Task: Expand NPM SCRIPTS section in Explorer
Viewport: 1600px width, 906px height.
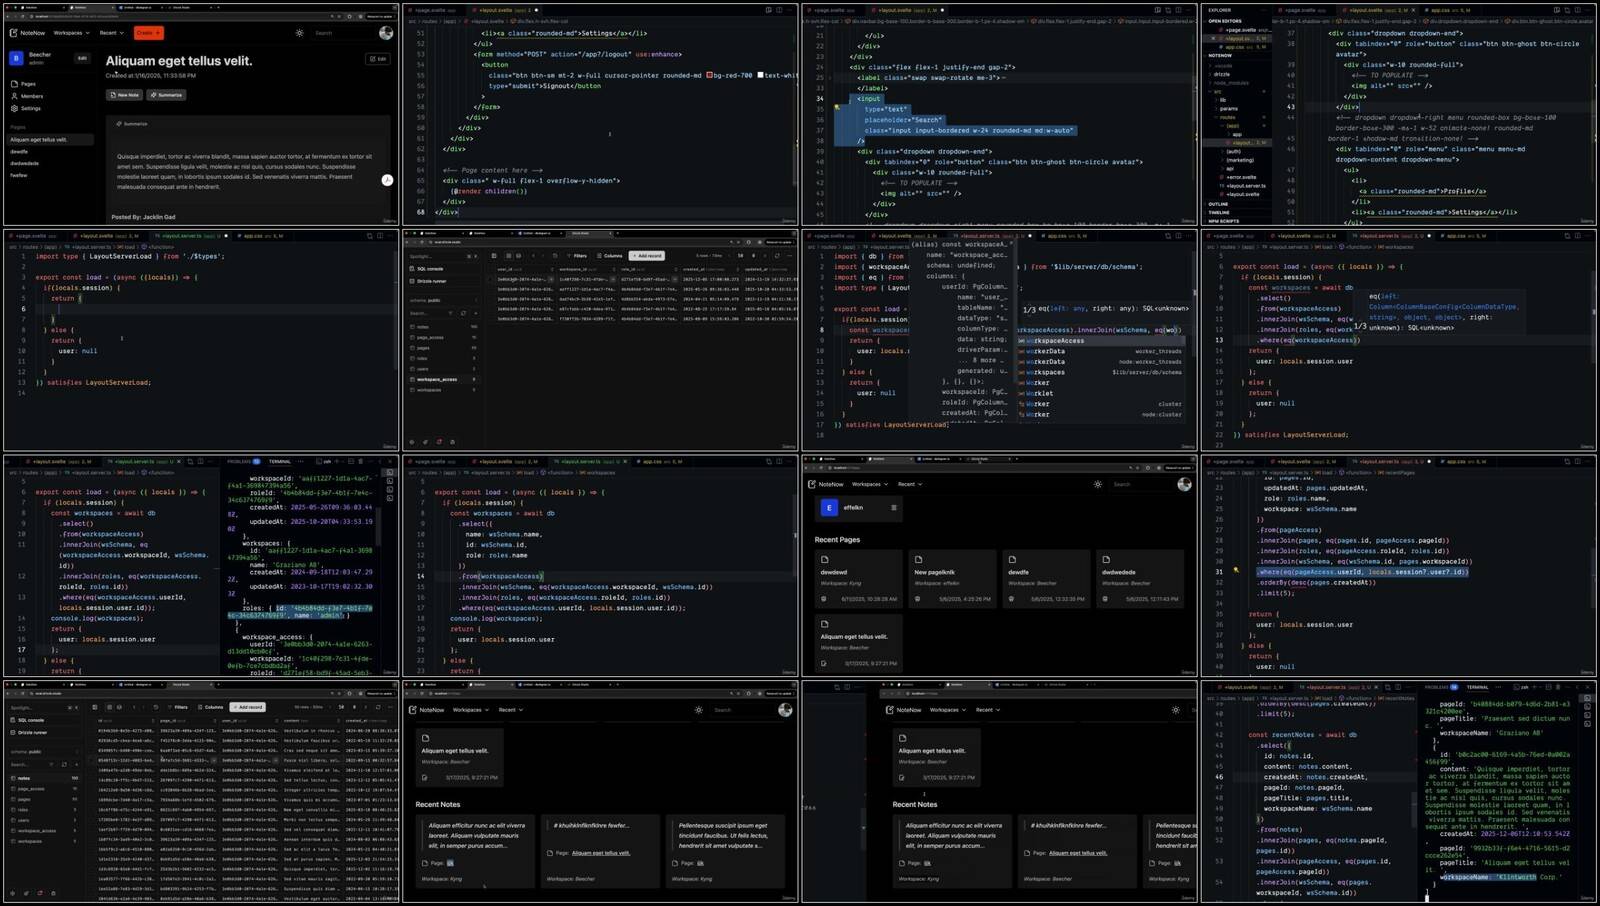Action: [1224, 221]
